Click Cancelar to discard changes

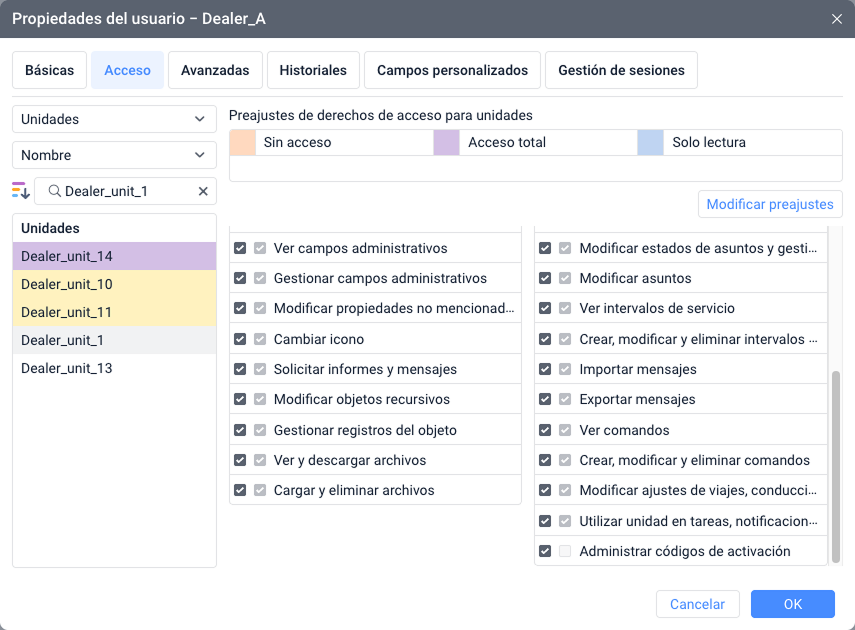(697, 604)
